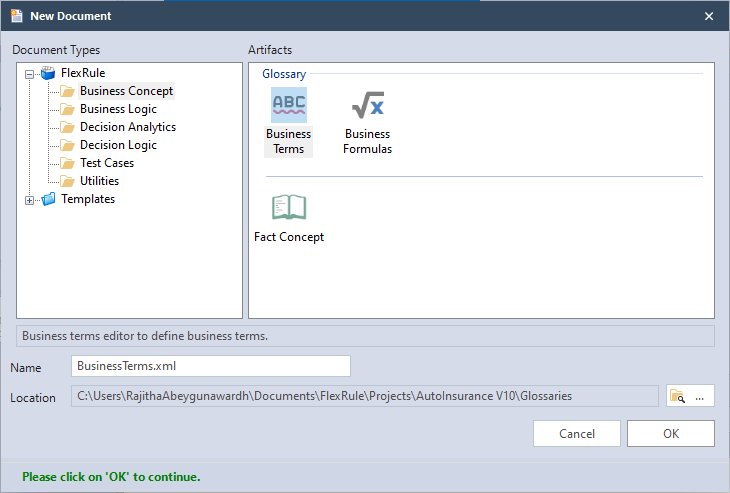Select Decision Logic in document types
730x493 pixels.
pyautogui.click(x=118, y=145)
